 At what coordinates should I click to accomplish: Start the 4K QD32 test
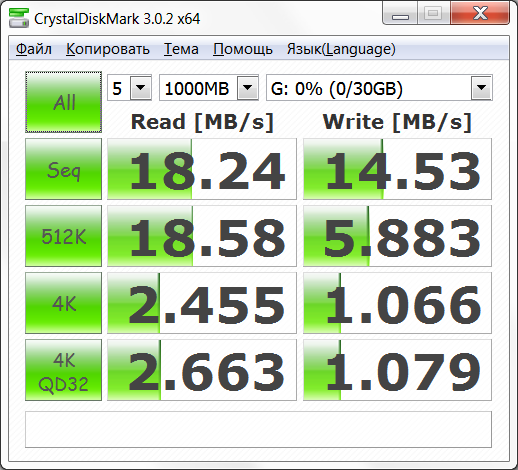pyautogui.click(x=63, y=370)
